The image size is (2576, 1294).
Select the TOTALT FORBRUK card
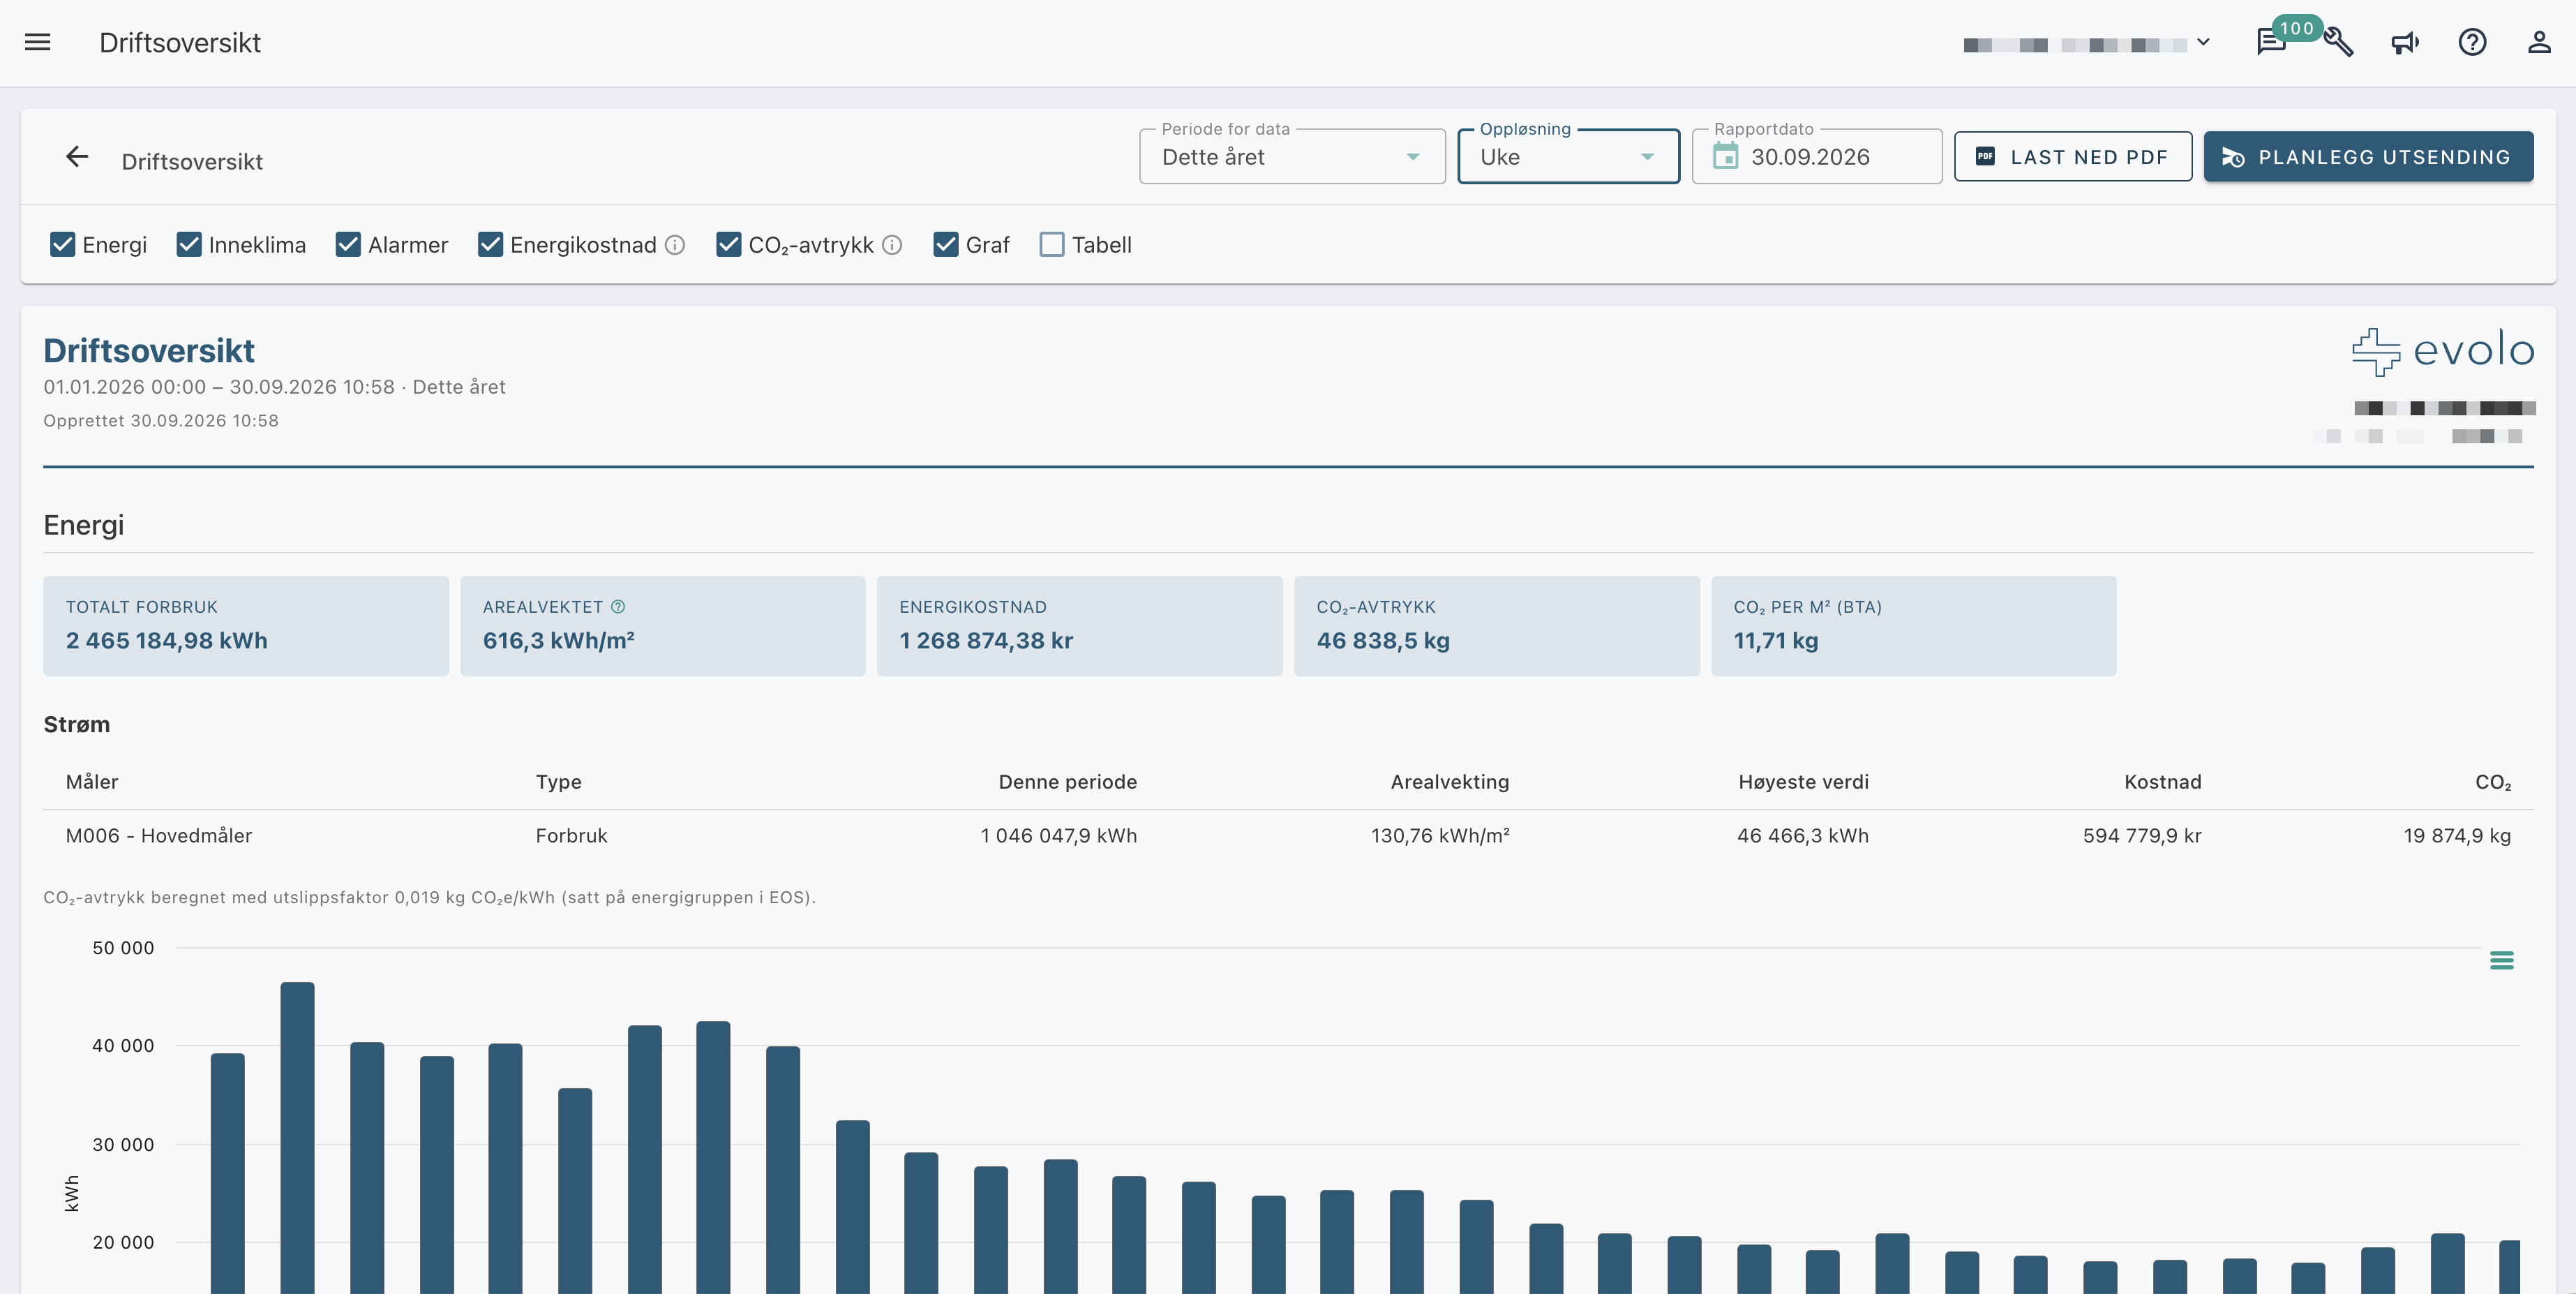(x=246, y=625)
